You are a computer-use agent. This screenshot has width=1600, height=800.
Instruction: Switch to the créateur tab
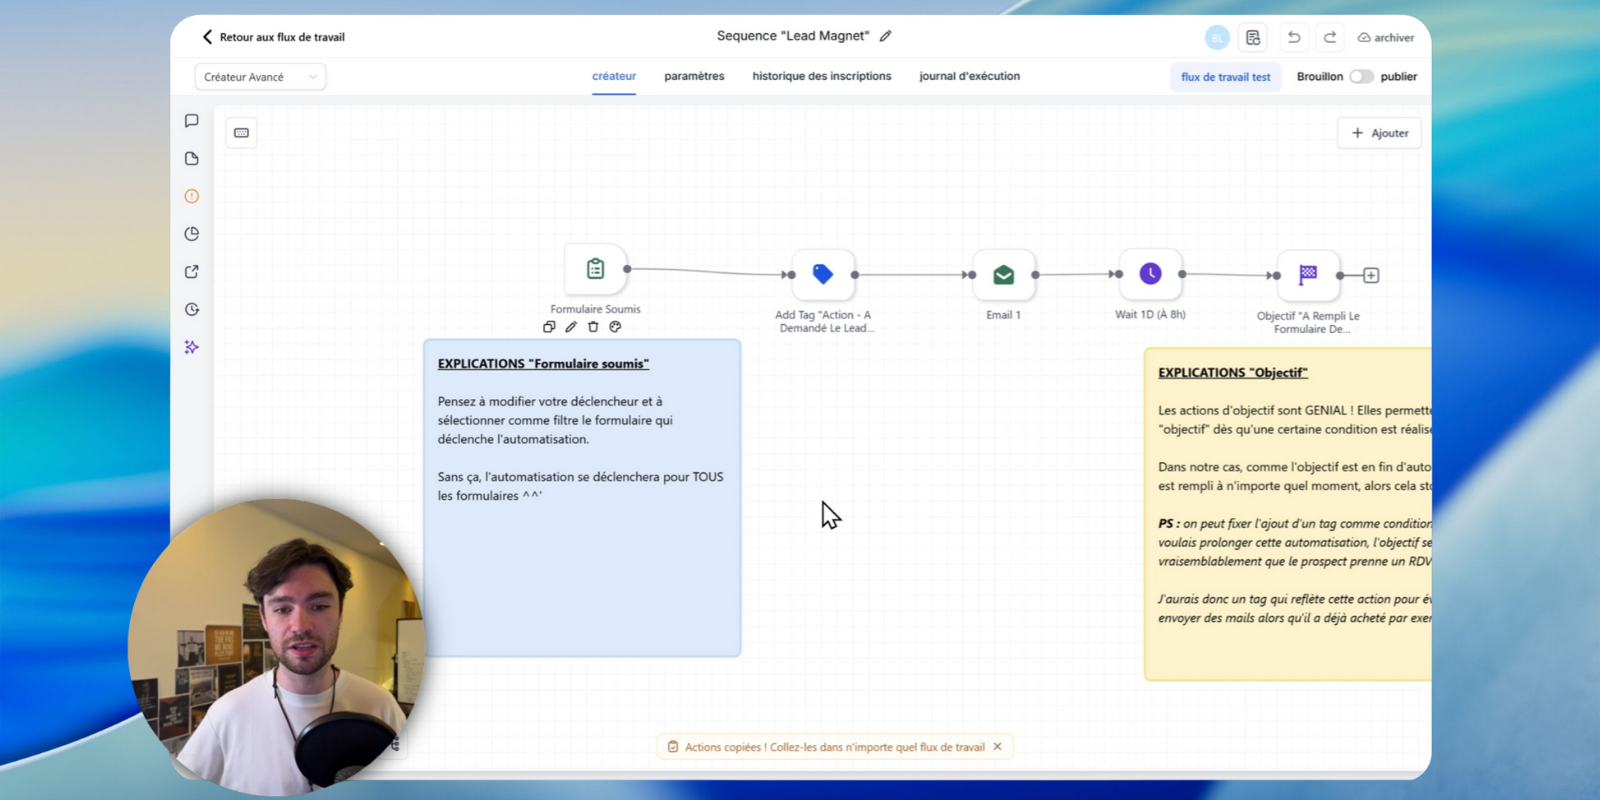[614, 76]
